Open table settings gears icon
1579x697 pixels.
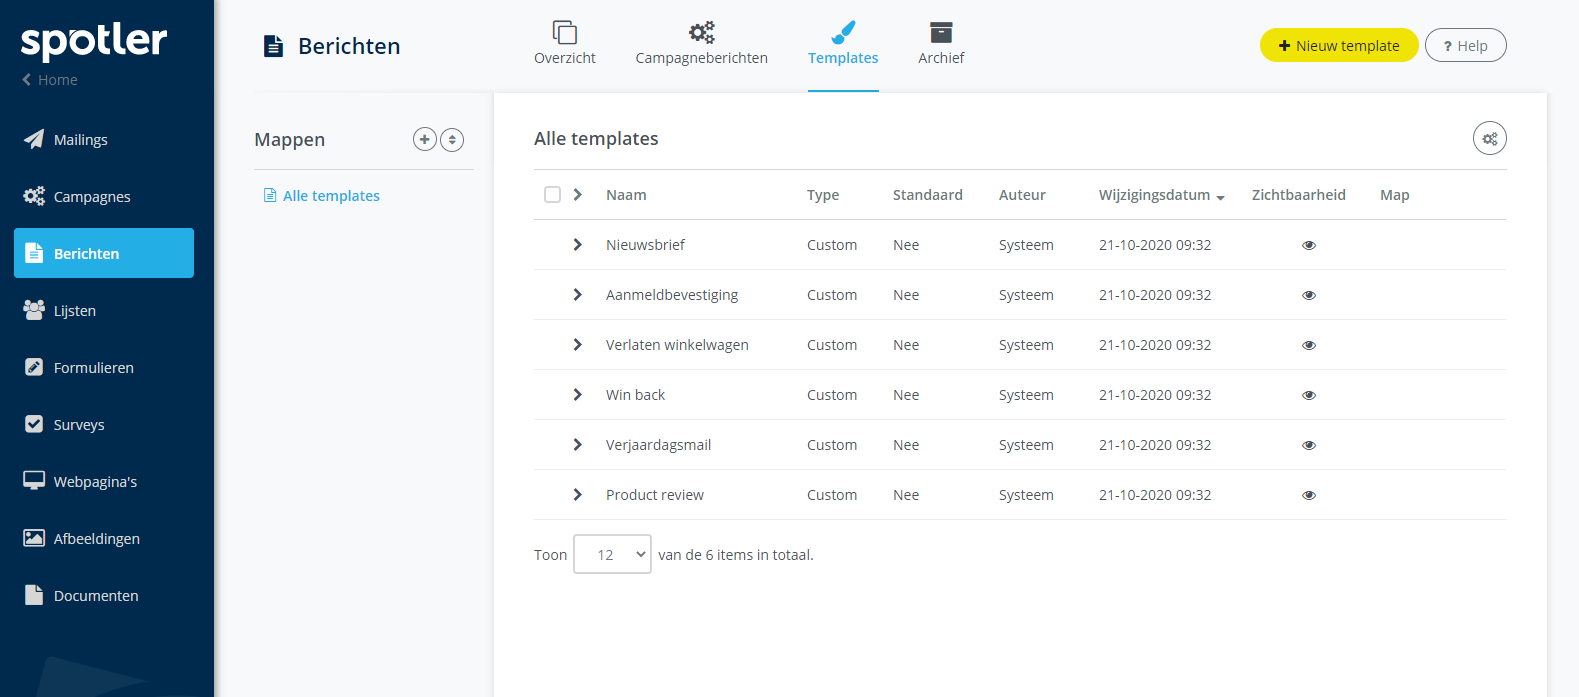tap(1490, 139)
